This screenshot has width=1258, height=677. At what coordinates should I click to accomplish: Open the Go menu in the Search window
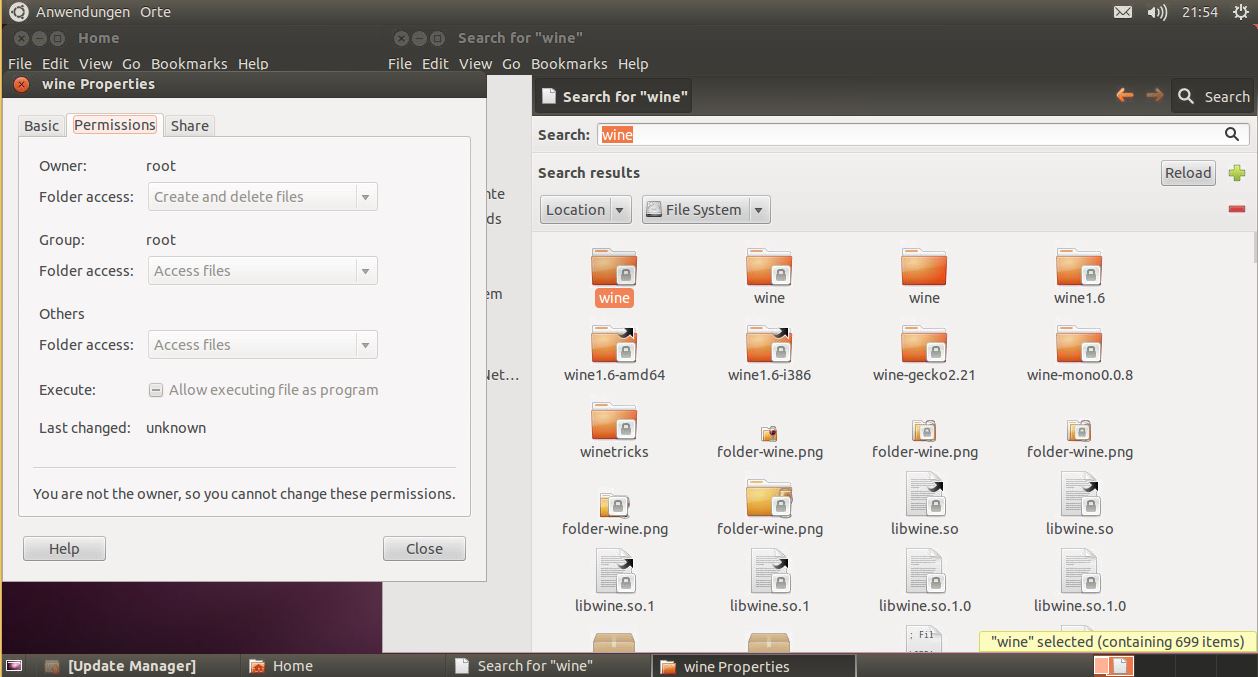tap(511, 63)
